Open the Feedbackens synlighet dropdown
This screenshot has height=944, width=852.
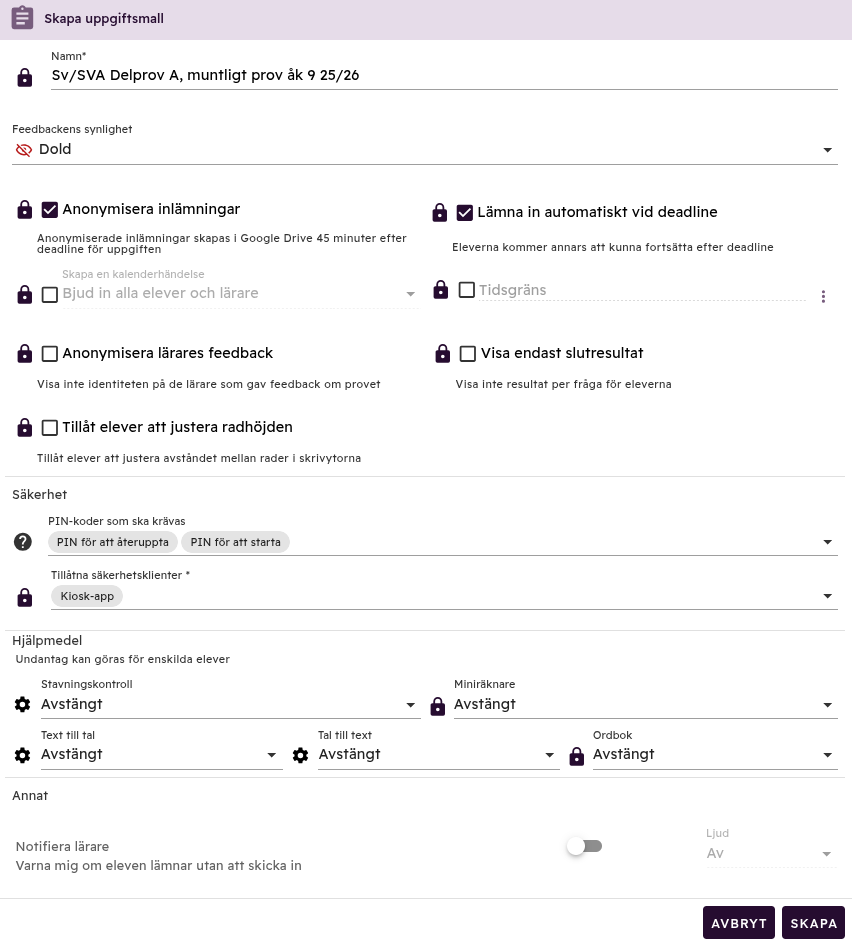425,150
